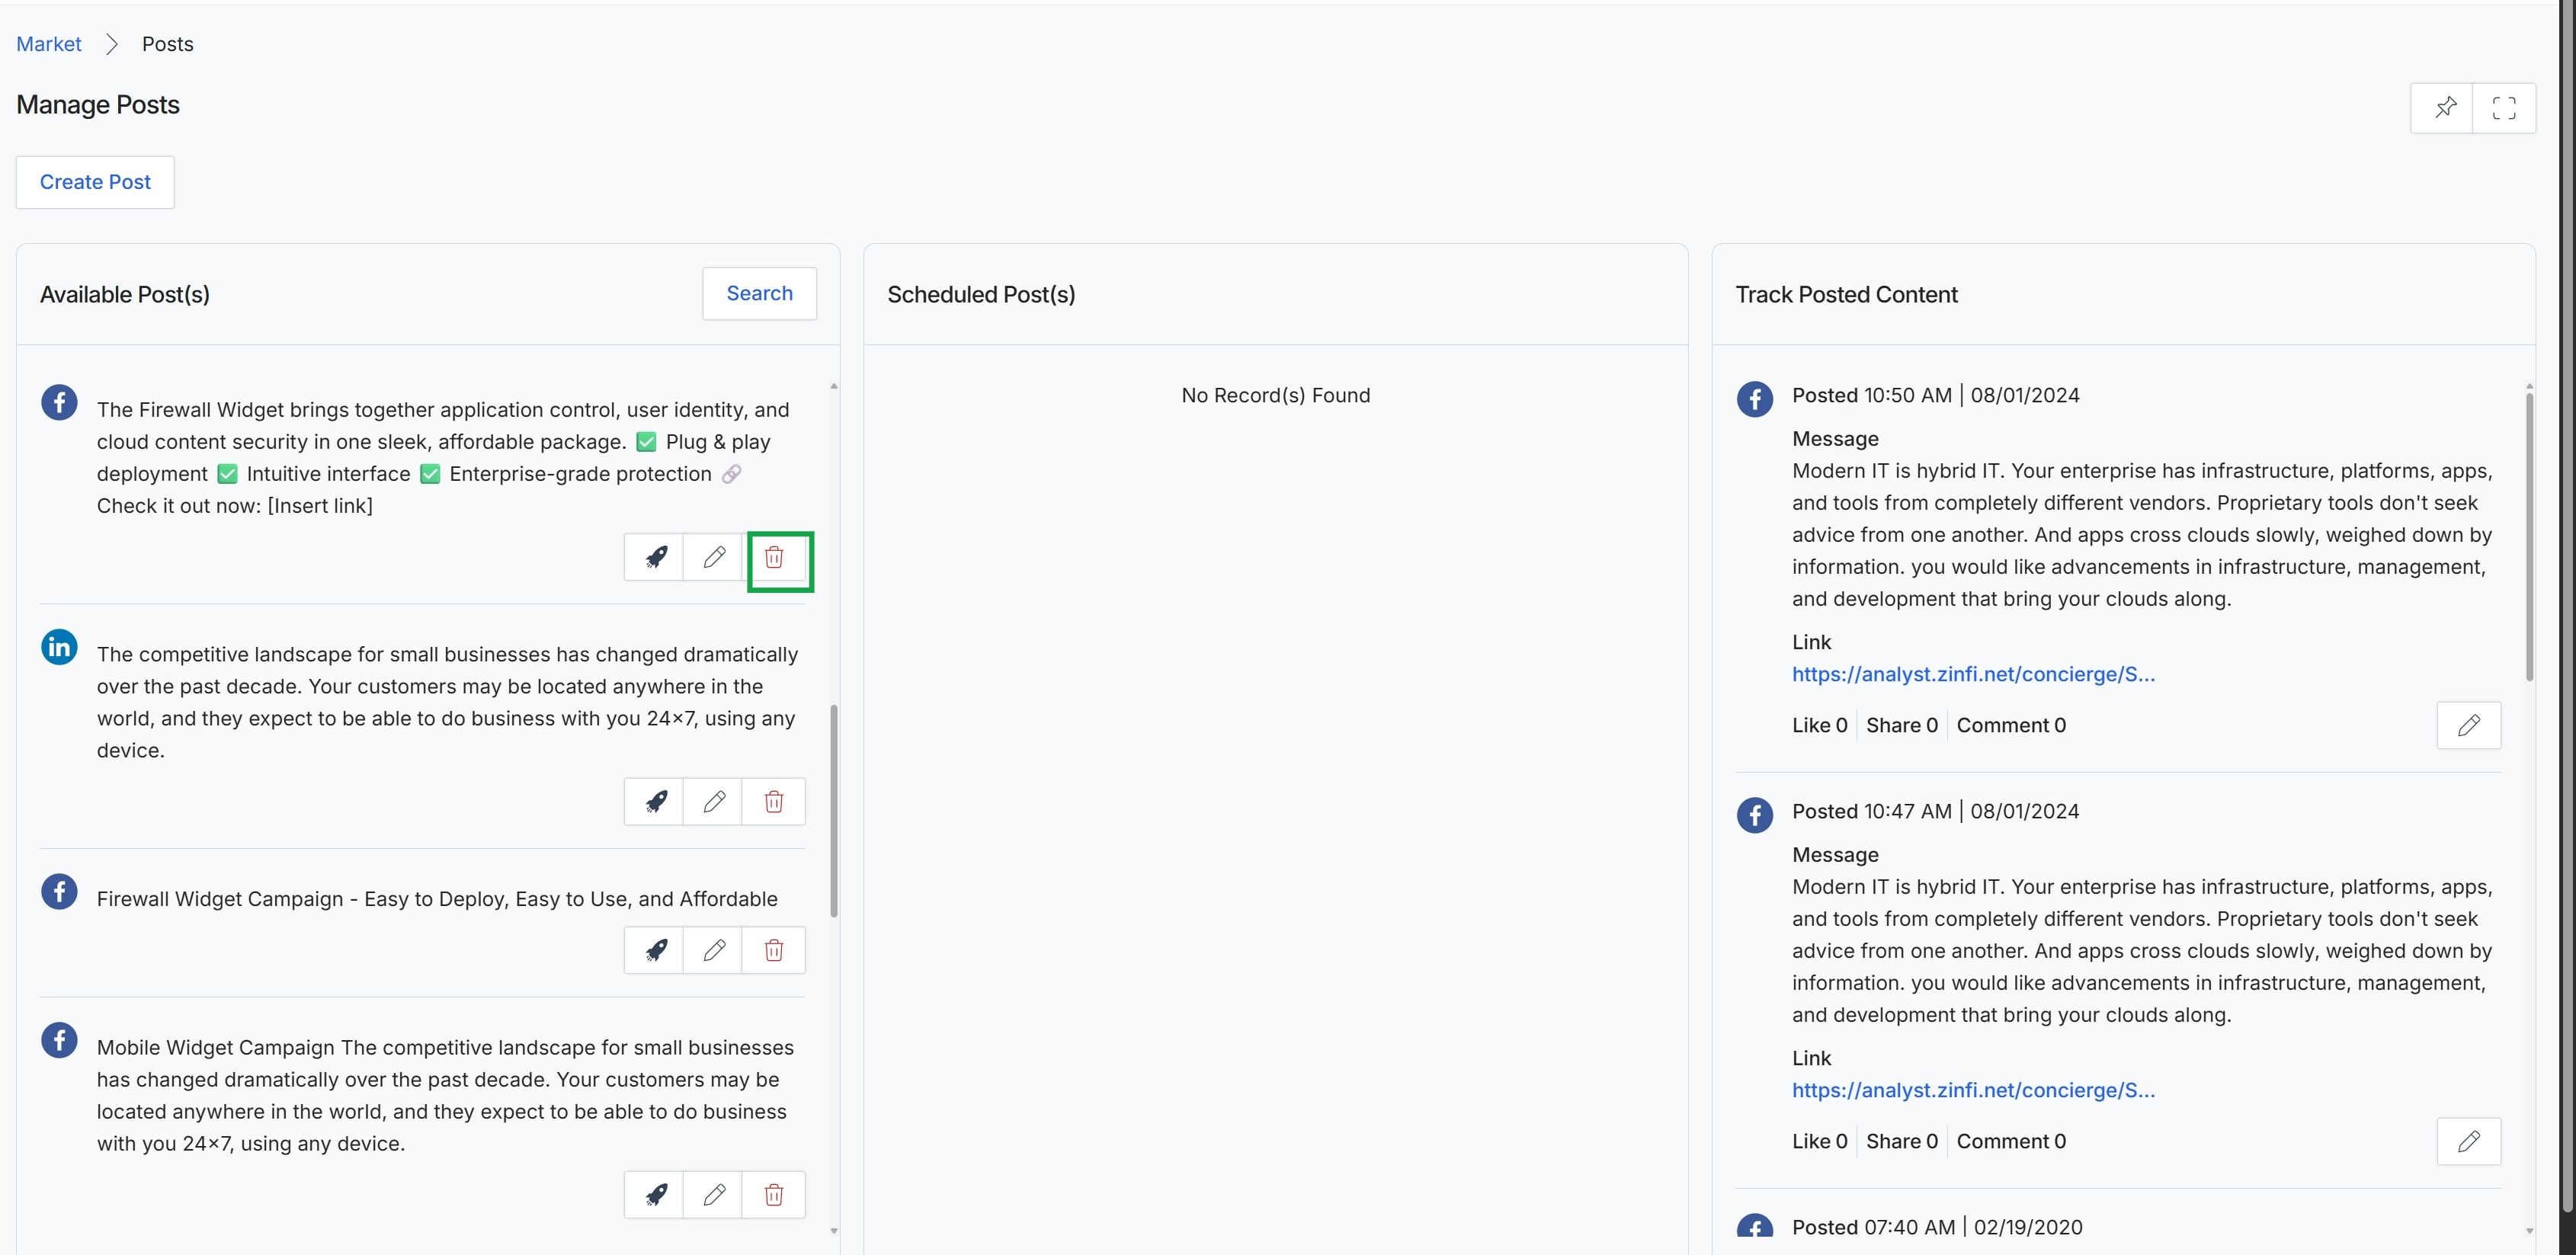The image size is (2576, 1255).
Task: Edit the tracked post from 10:50 AM
Action: (2469, 725)
